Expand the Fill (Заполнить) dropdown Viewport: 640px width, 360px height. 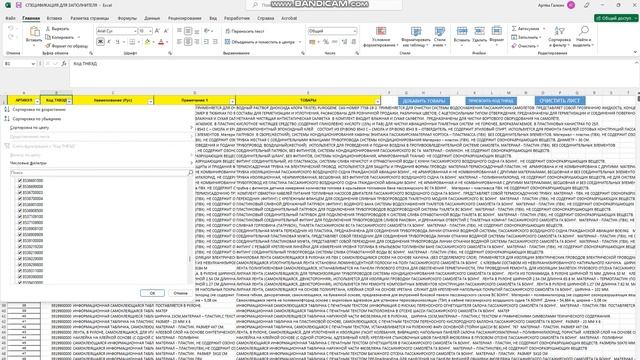tap(540, 38)
